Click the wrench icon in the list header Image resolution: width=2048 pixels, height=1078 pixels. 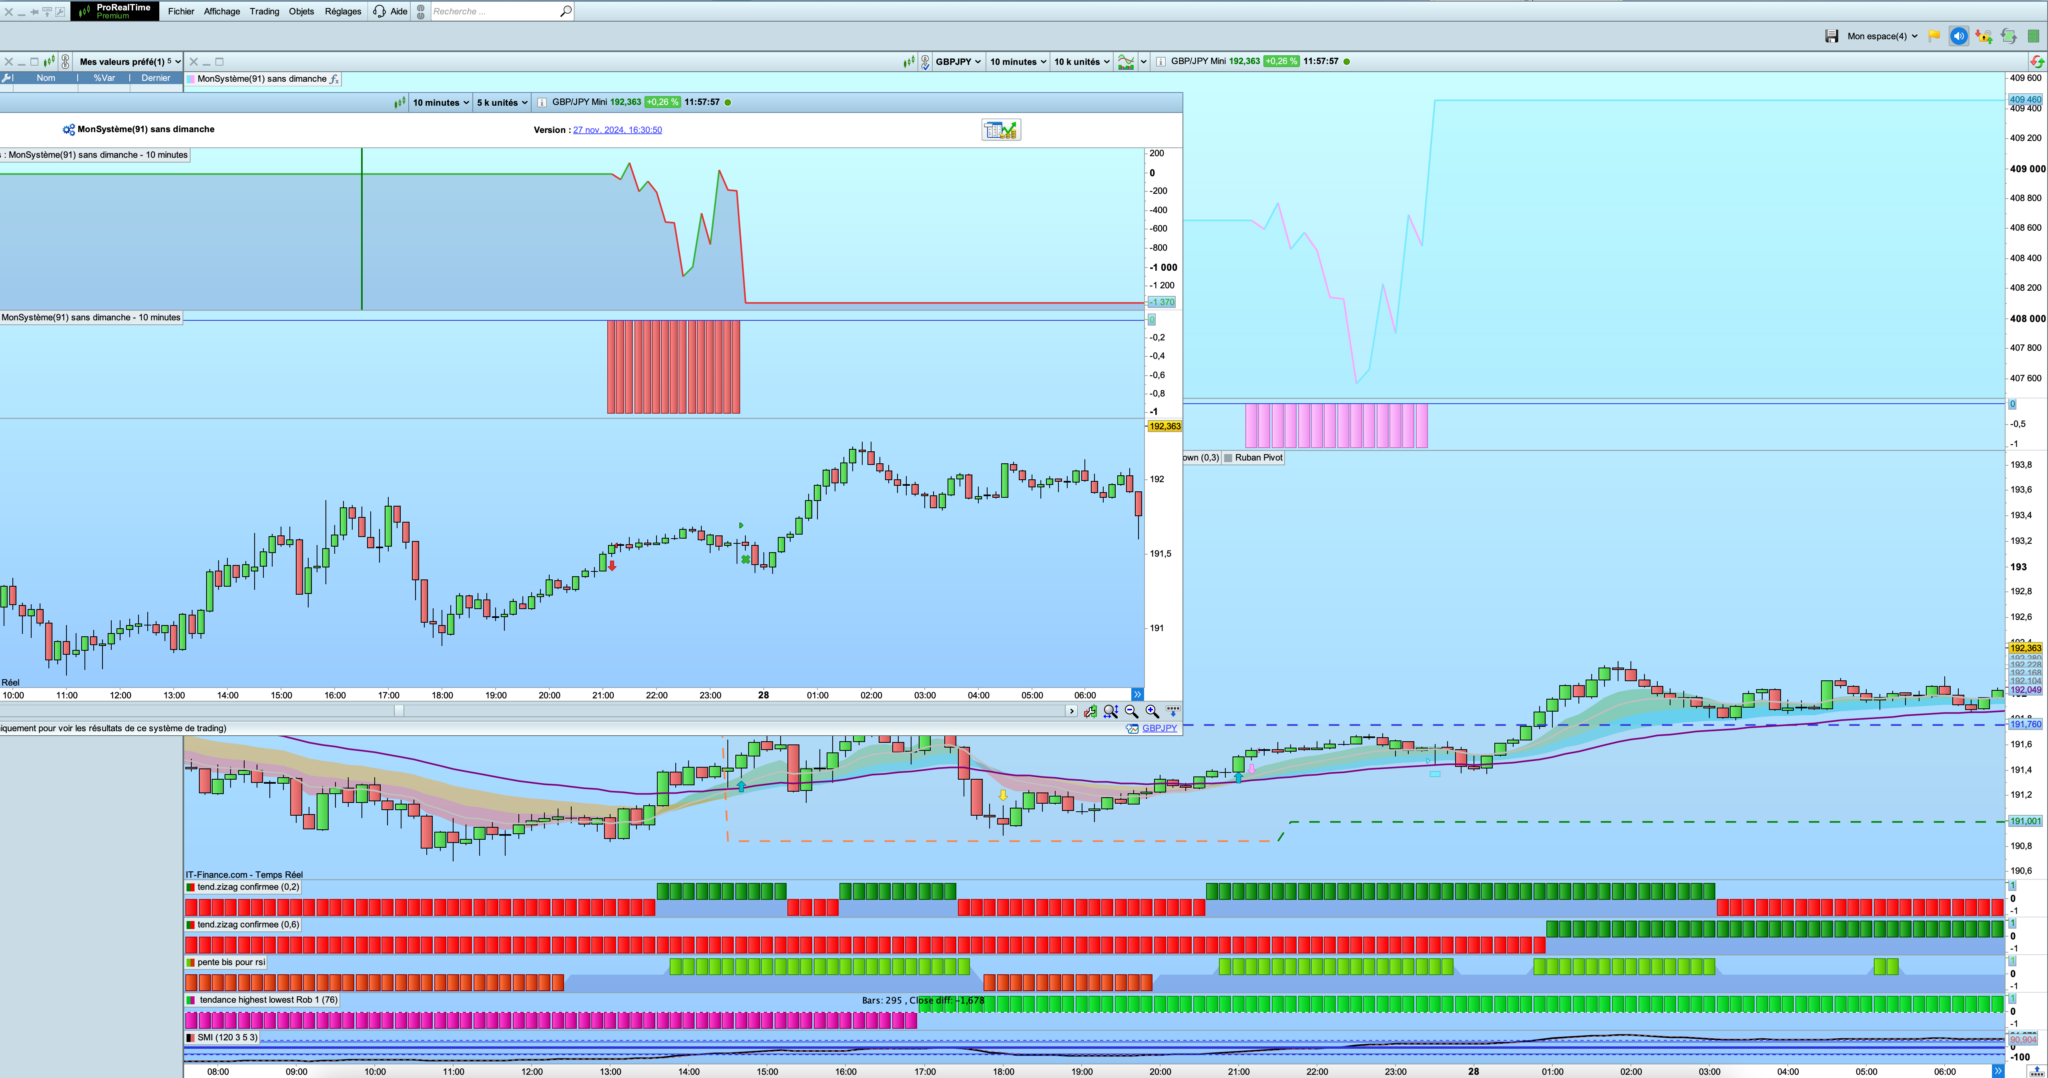(x=7, y=78)
